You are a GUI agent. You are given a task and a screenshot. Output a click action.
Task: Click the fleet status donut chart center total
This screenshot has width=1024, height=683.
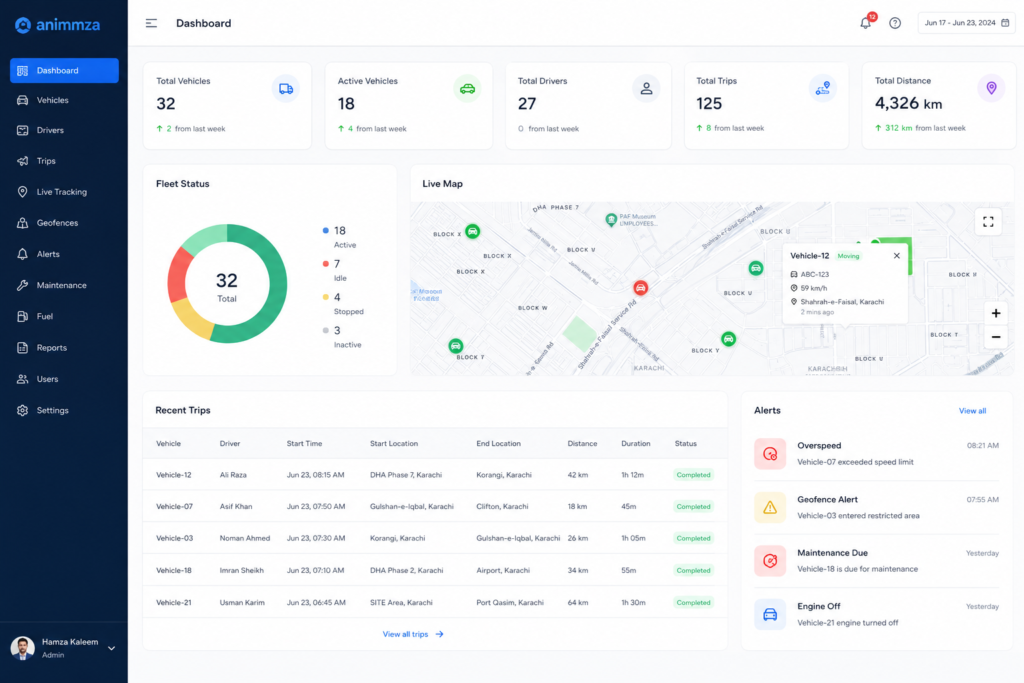point(227,287)
